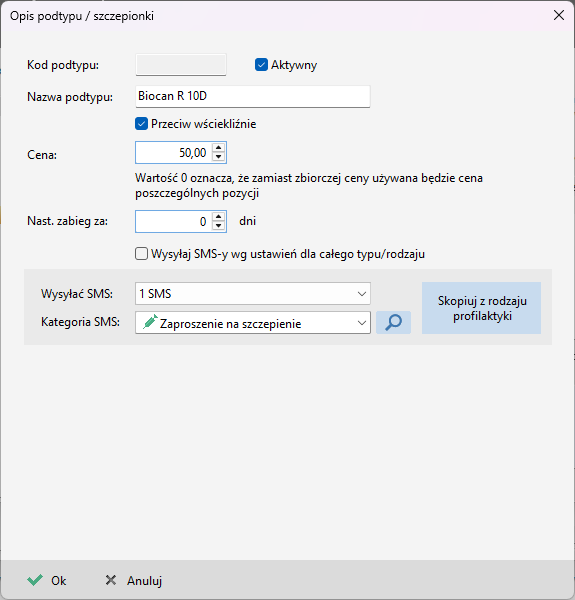The image size is (575, 600).
Task: Cancel dialog with Anuluj button
Action: tap(134, 580)
